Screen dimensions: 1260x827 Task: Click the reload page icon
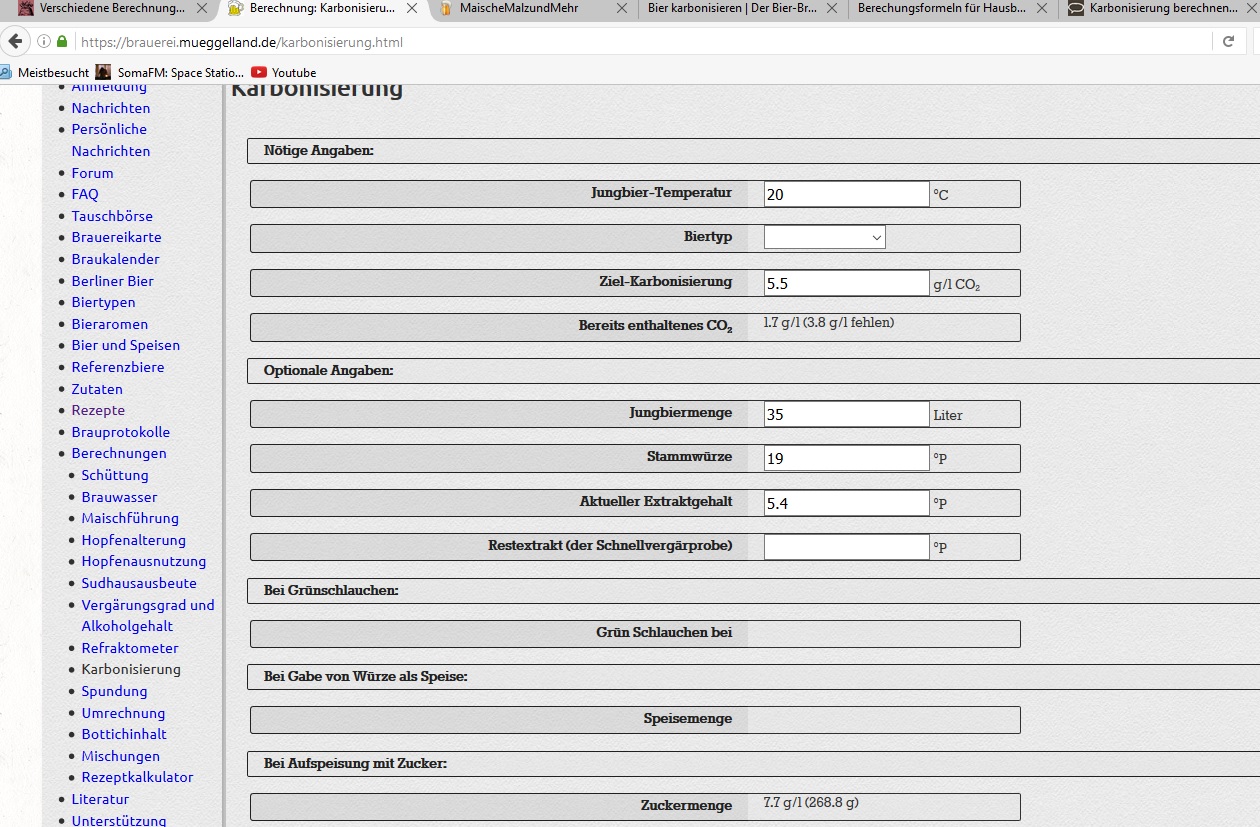[x=1228, y=42]
